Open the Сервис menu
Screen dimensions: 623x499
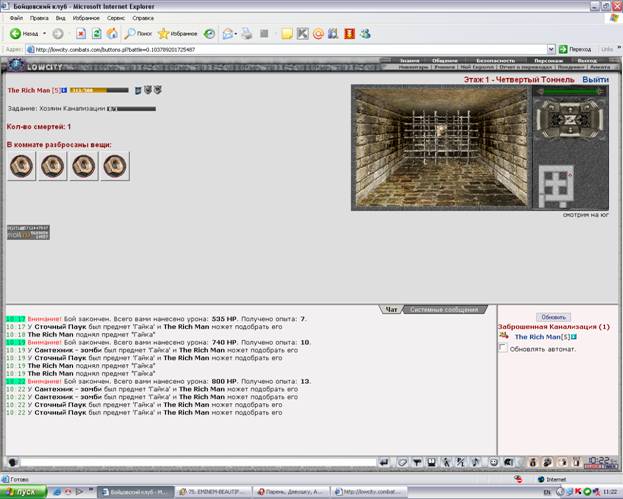(x=116, y=18)
